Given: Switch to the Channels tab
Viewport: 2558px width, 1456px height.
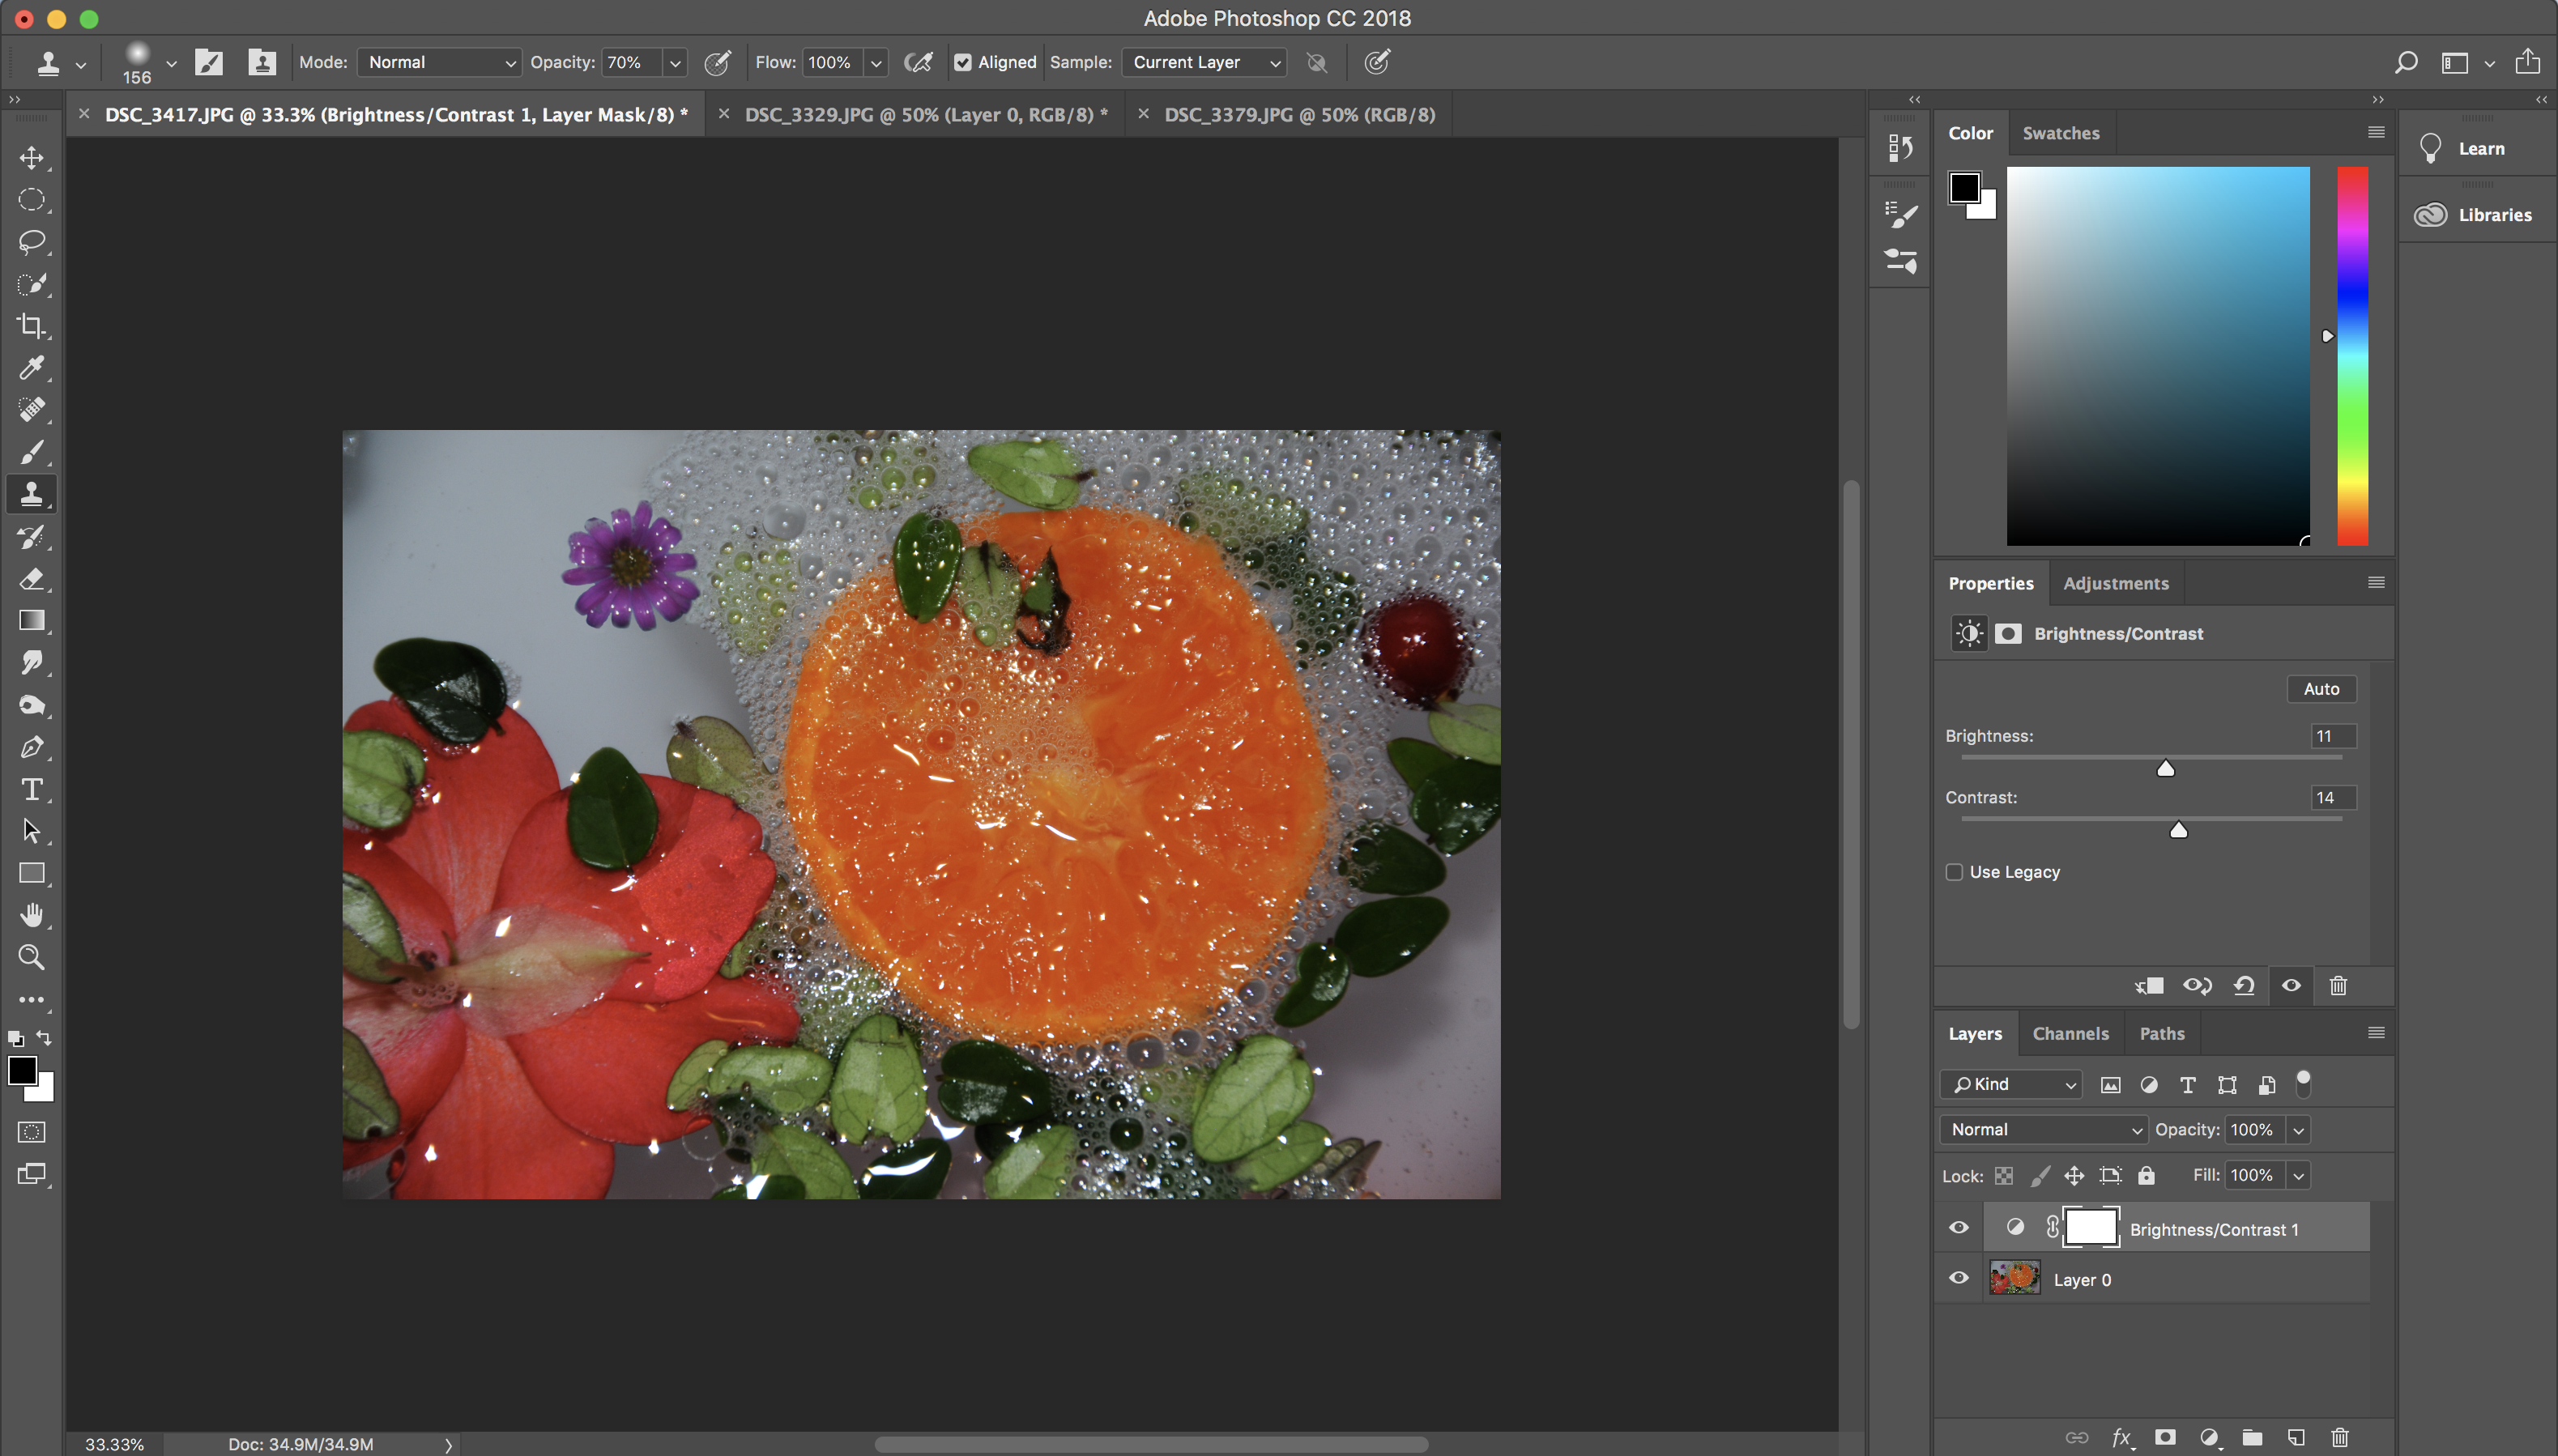Looking at the screenshot, I should pyautogui.click(x=2070, y=1033).
